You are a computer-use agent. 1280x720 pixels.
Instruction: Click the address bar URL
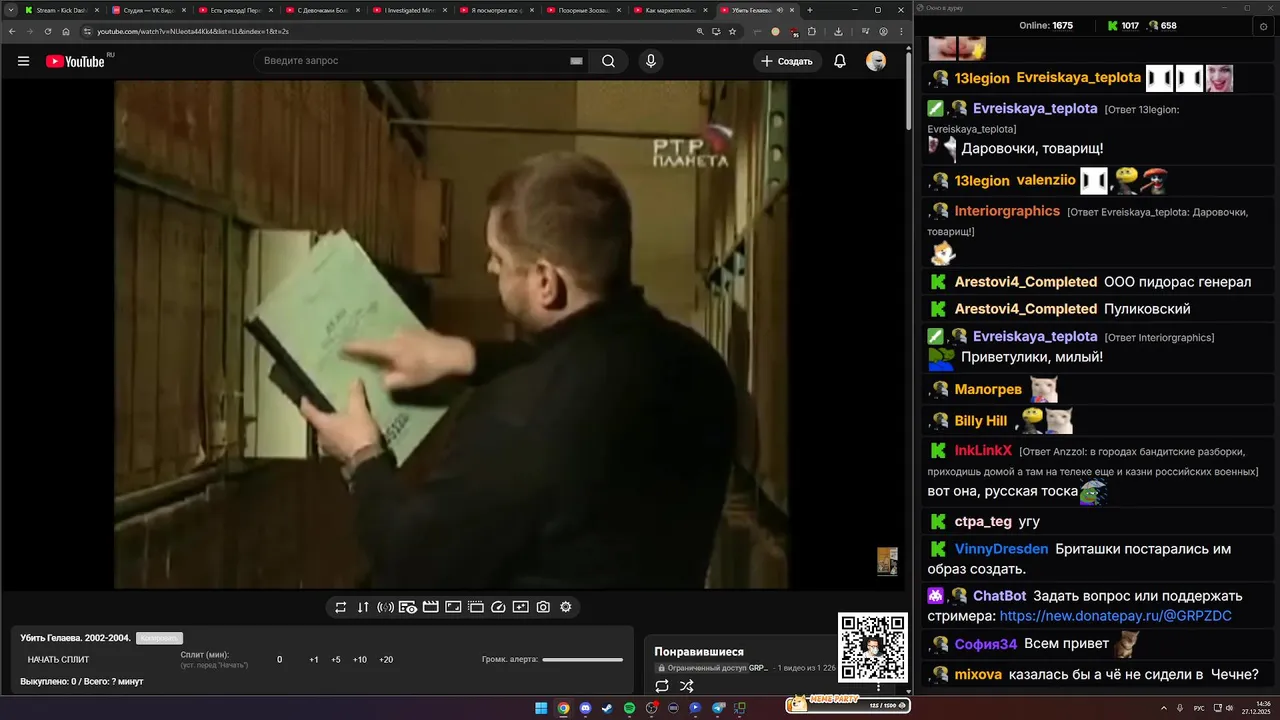click(192, 31)
